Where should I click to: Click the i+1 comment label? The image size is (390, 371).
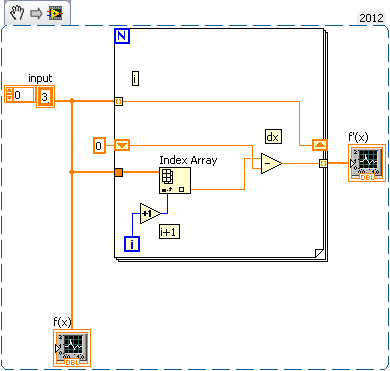point(169,231)
